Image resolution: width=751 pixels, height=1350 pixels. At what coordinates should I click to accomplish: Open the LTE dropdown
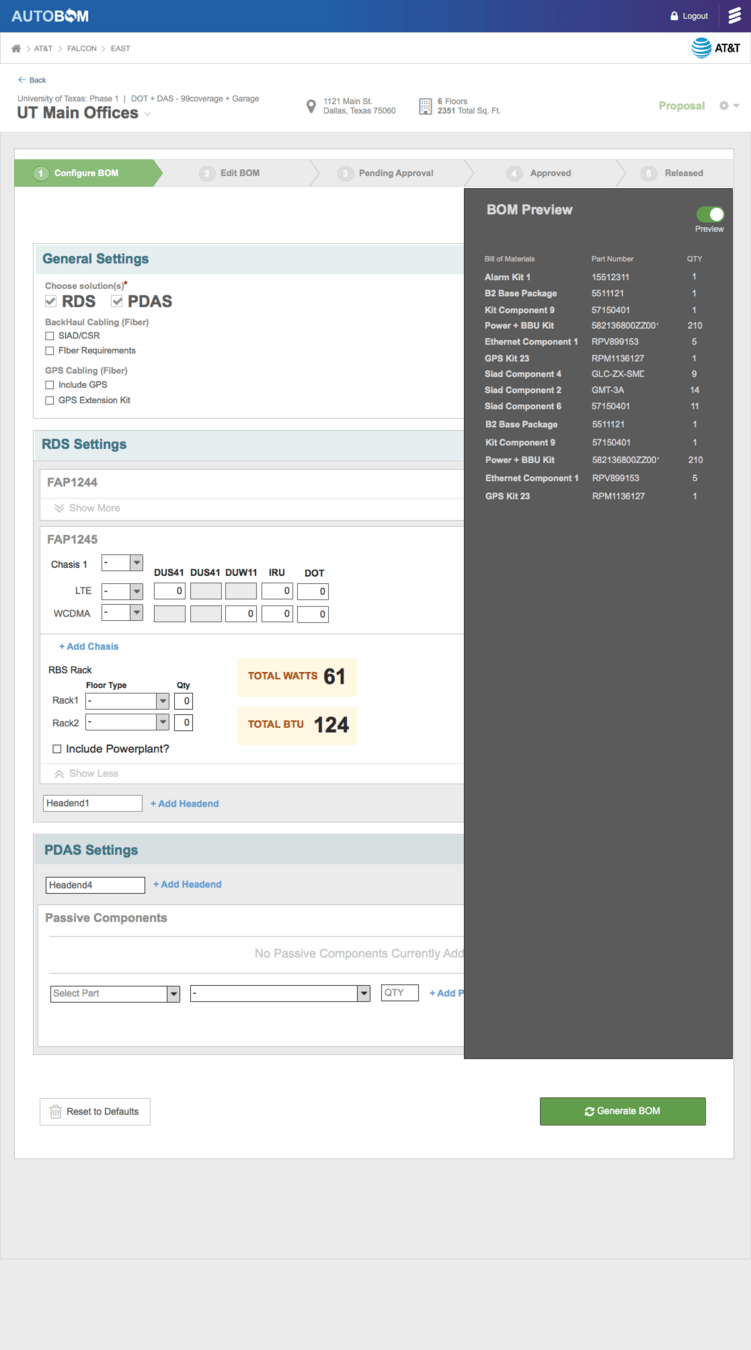point(123,591)
